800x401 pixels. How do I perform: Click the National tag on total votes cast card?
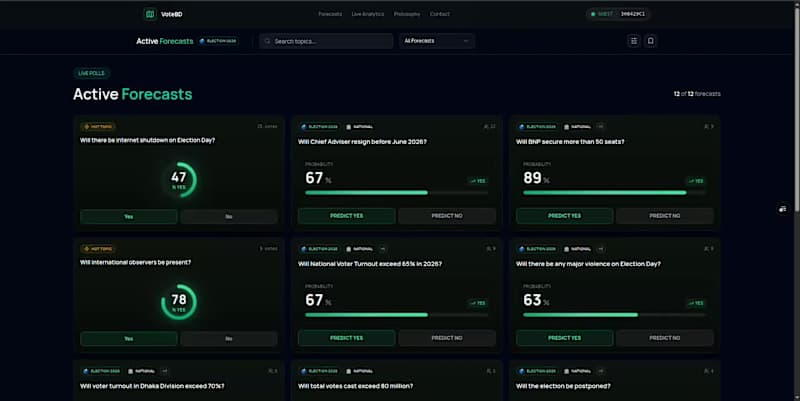tap(360, 371)
